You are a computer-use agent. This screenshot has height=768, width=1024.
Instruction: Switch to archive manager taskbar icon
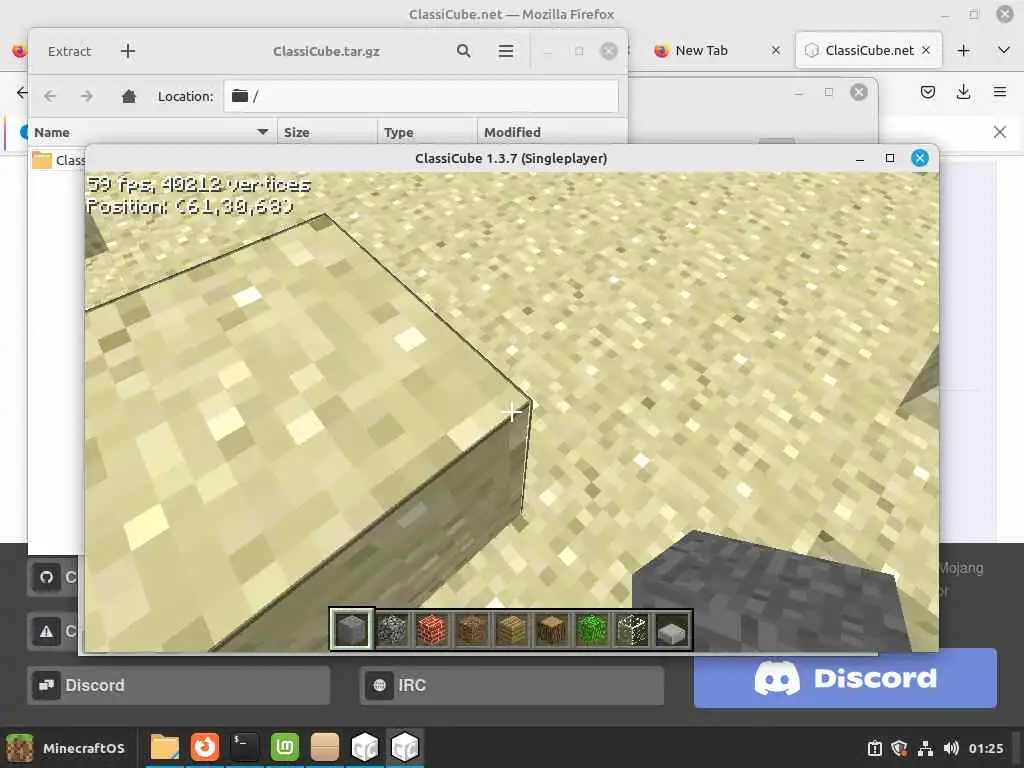tap(325, 747)
